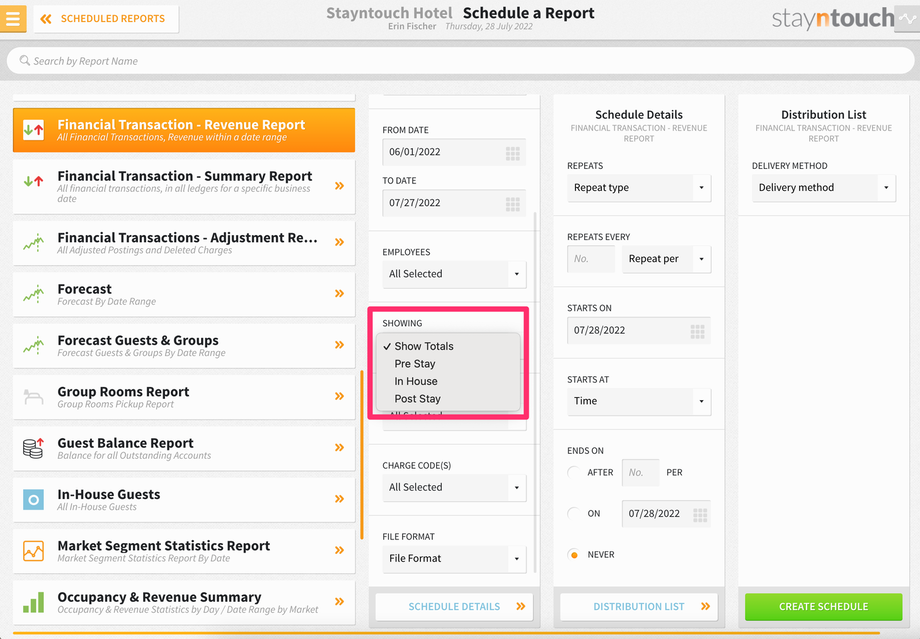Open the To Date calendar picker icon

(x=513, y=204)
